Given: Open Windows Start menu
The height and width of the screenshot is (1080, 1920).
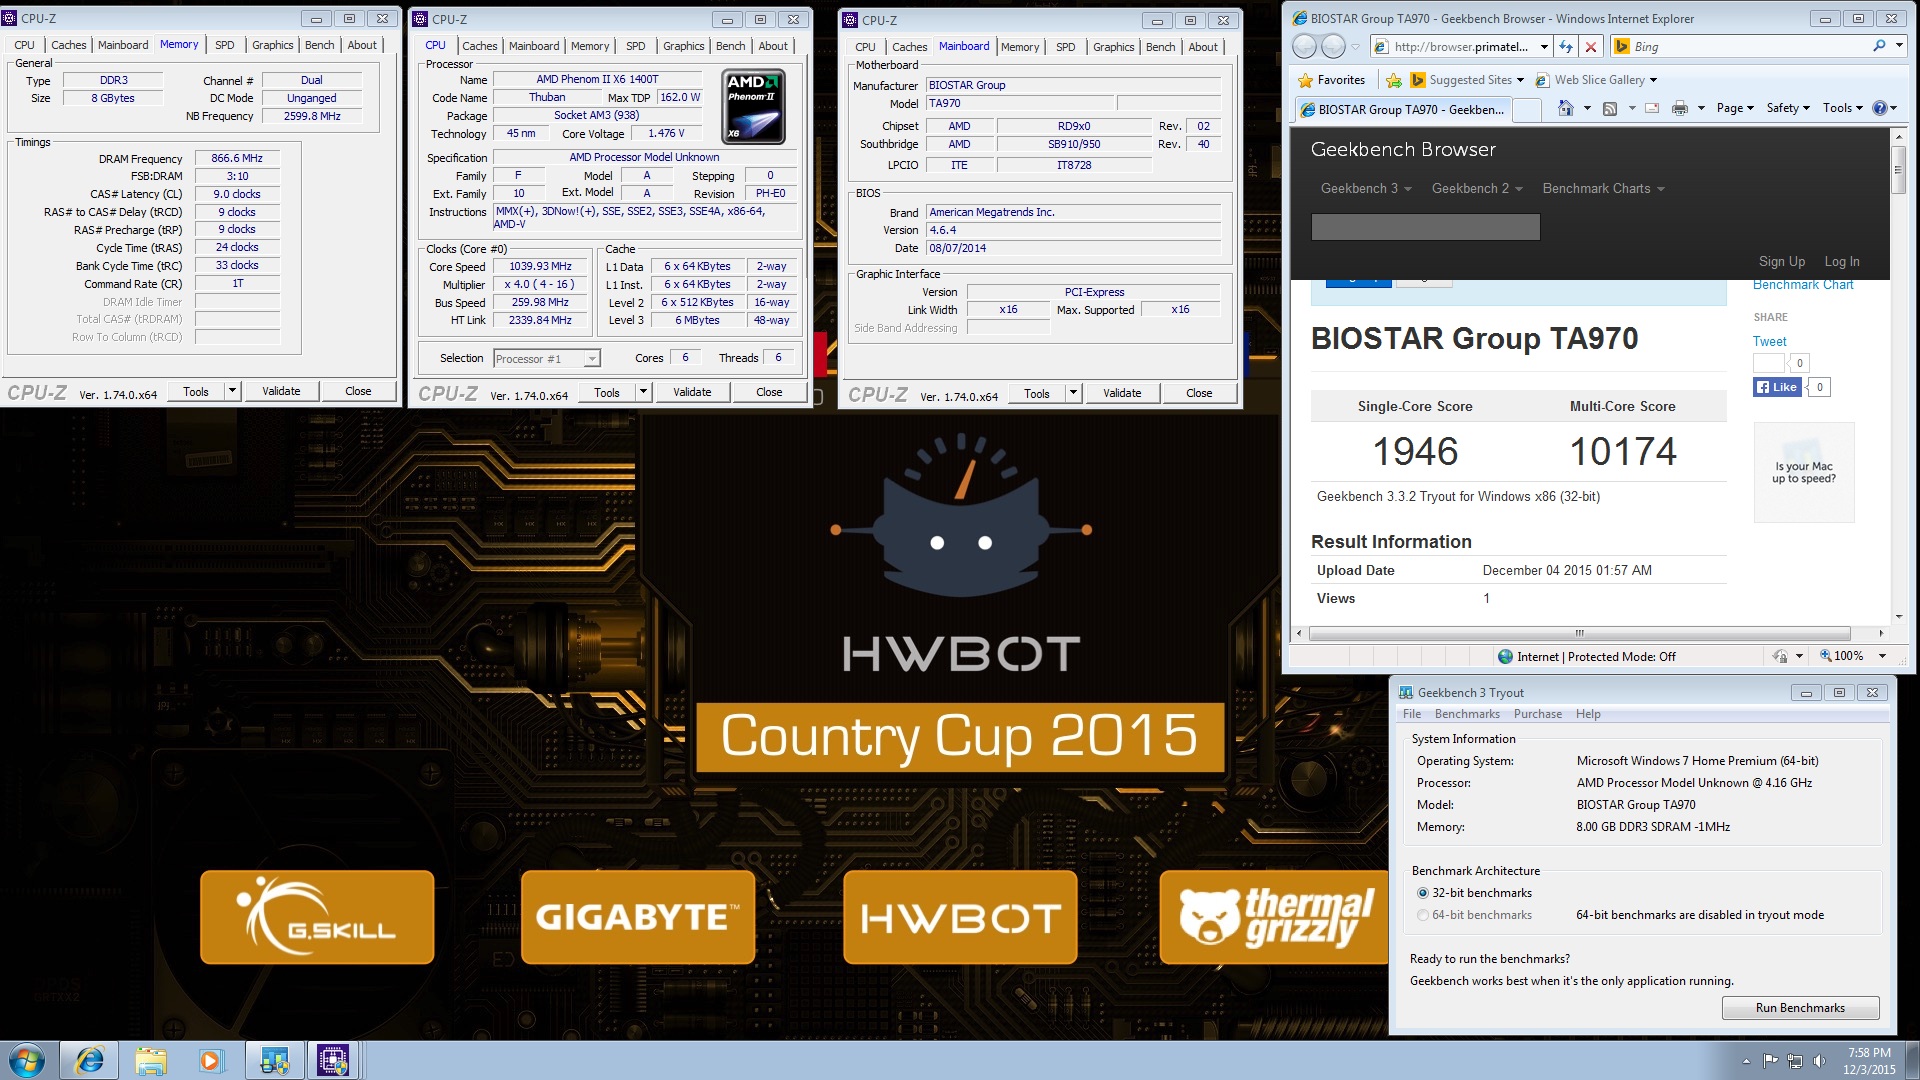Looking at the screenshot, I should click(x=26, y=1060).
